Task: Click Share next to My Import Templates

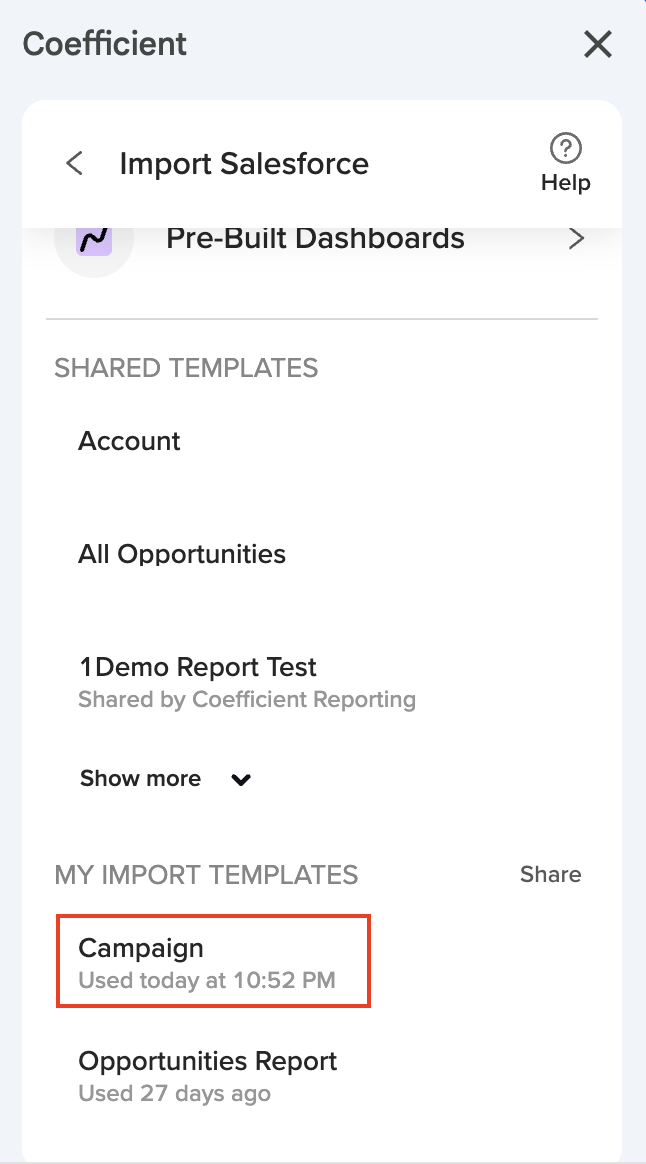Action: (550, 875)
